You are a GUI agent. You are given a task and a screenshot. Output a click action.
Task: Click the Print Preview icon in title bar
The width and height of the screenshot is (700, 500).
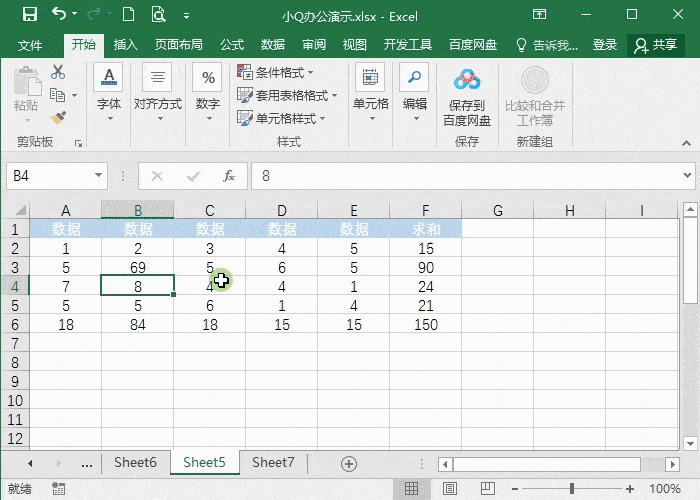pos(158,14)
